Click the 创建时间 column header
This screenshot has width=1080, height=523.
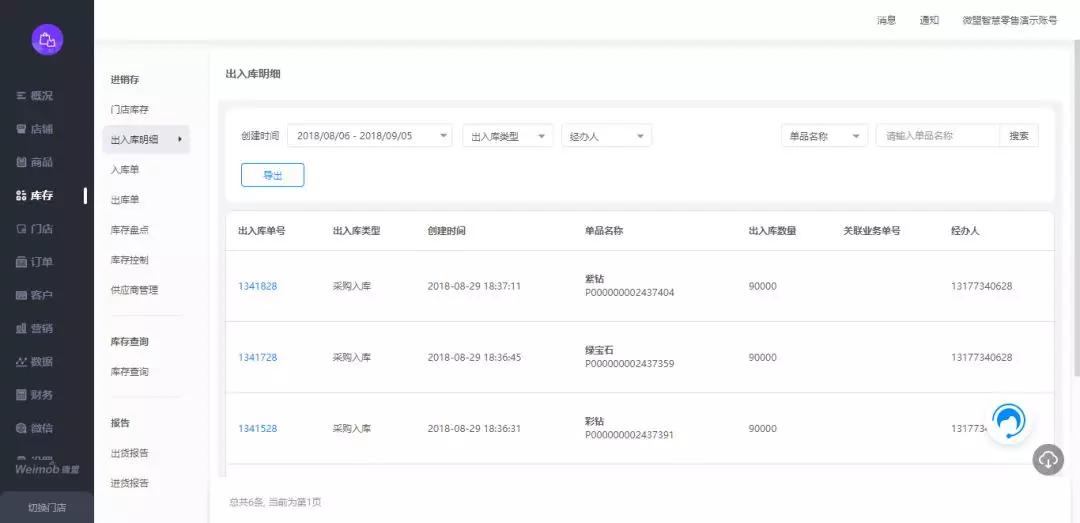point(446,231)
